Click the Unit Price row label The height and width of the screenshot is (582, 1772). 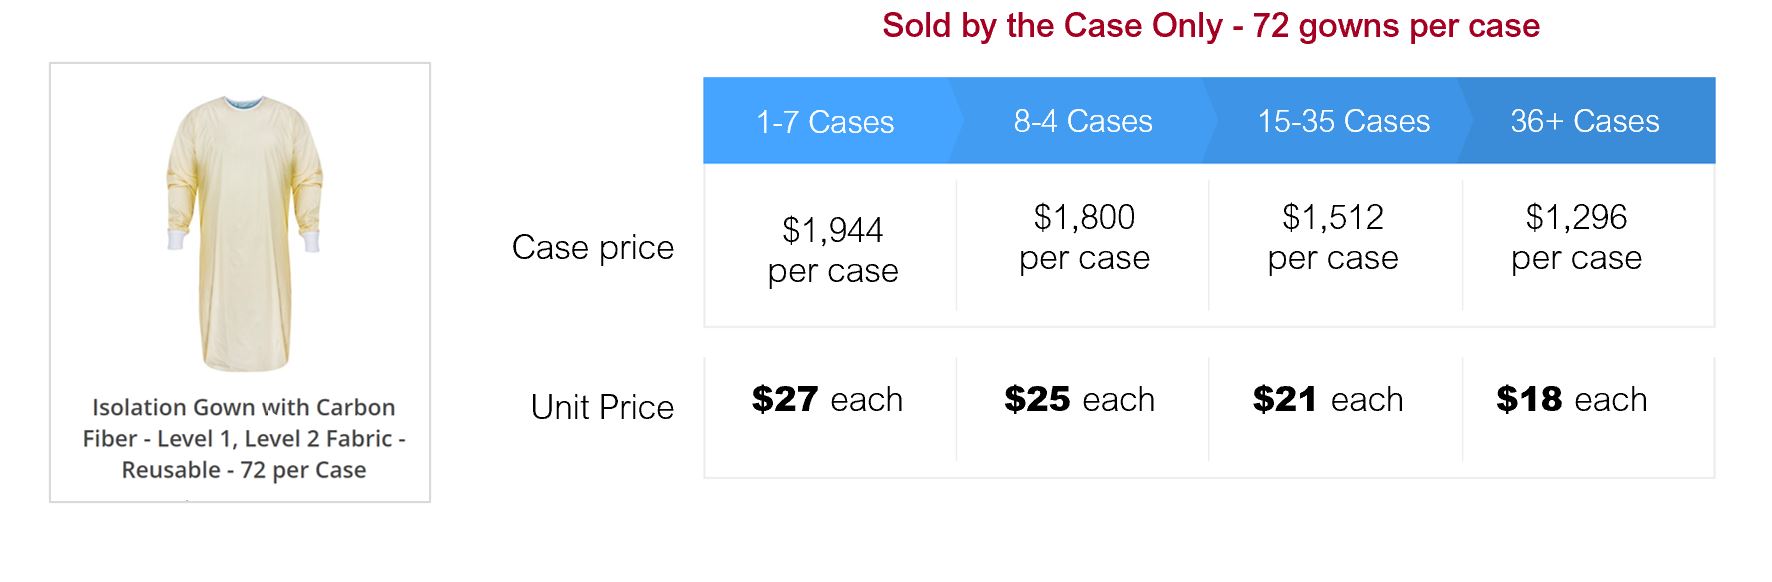point(602,407)
